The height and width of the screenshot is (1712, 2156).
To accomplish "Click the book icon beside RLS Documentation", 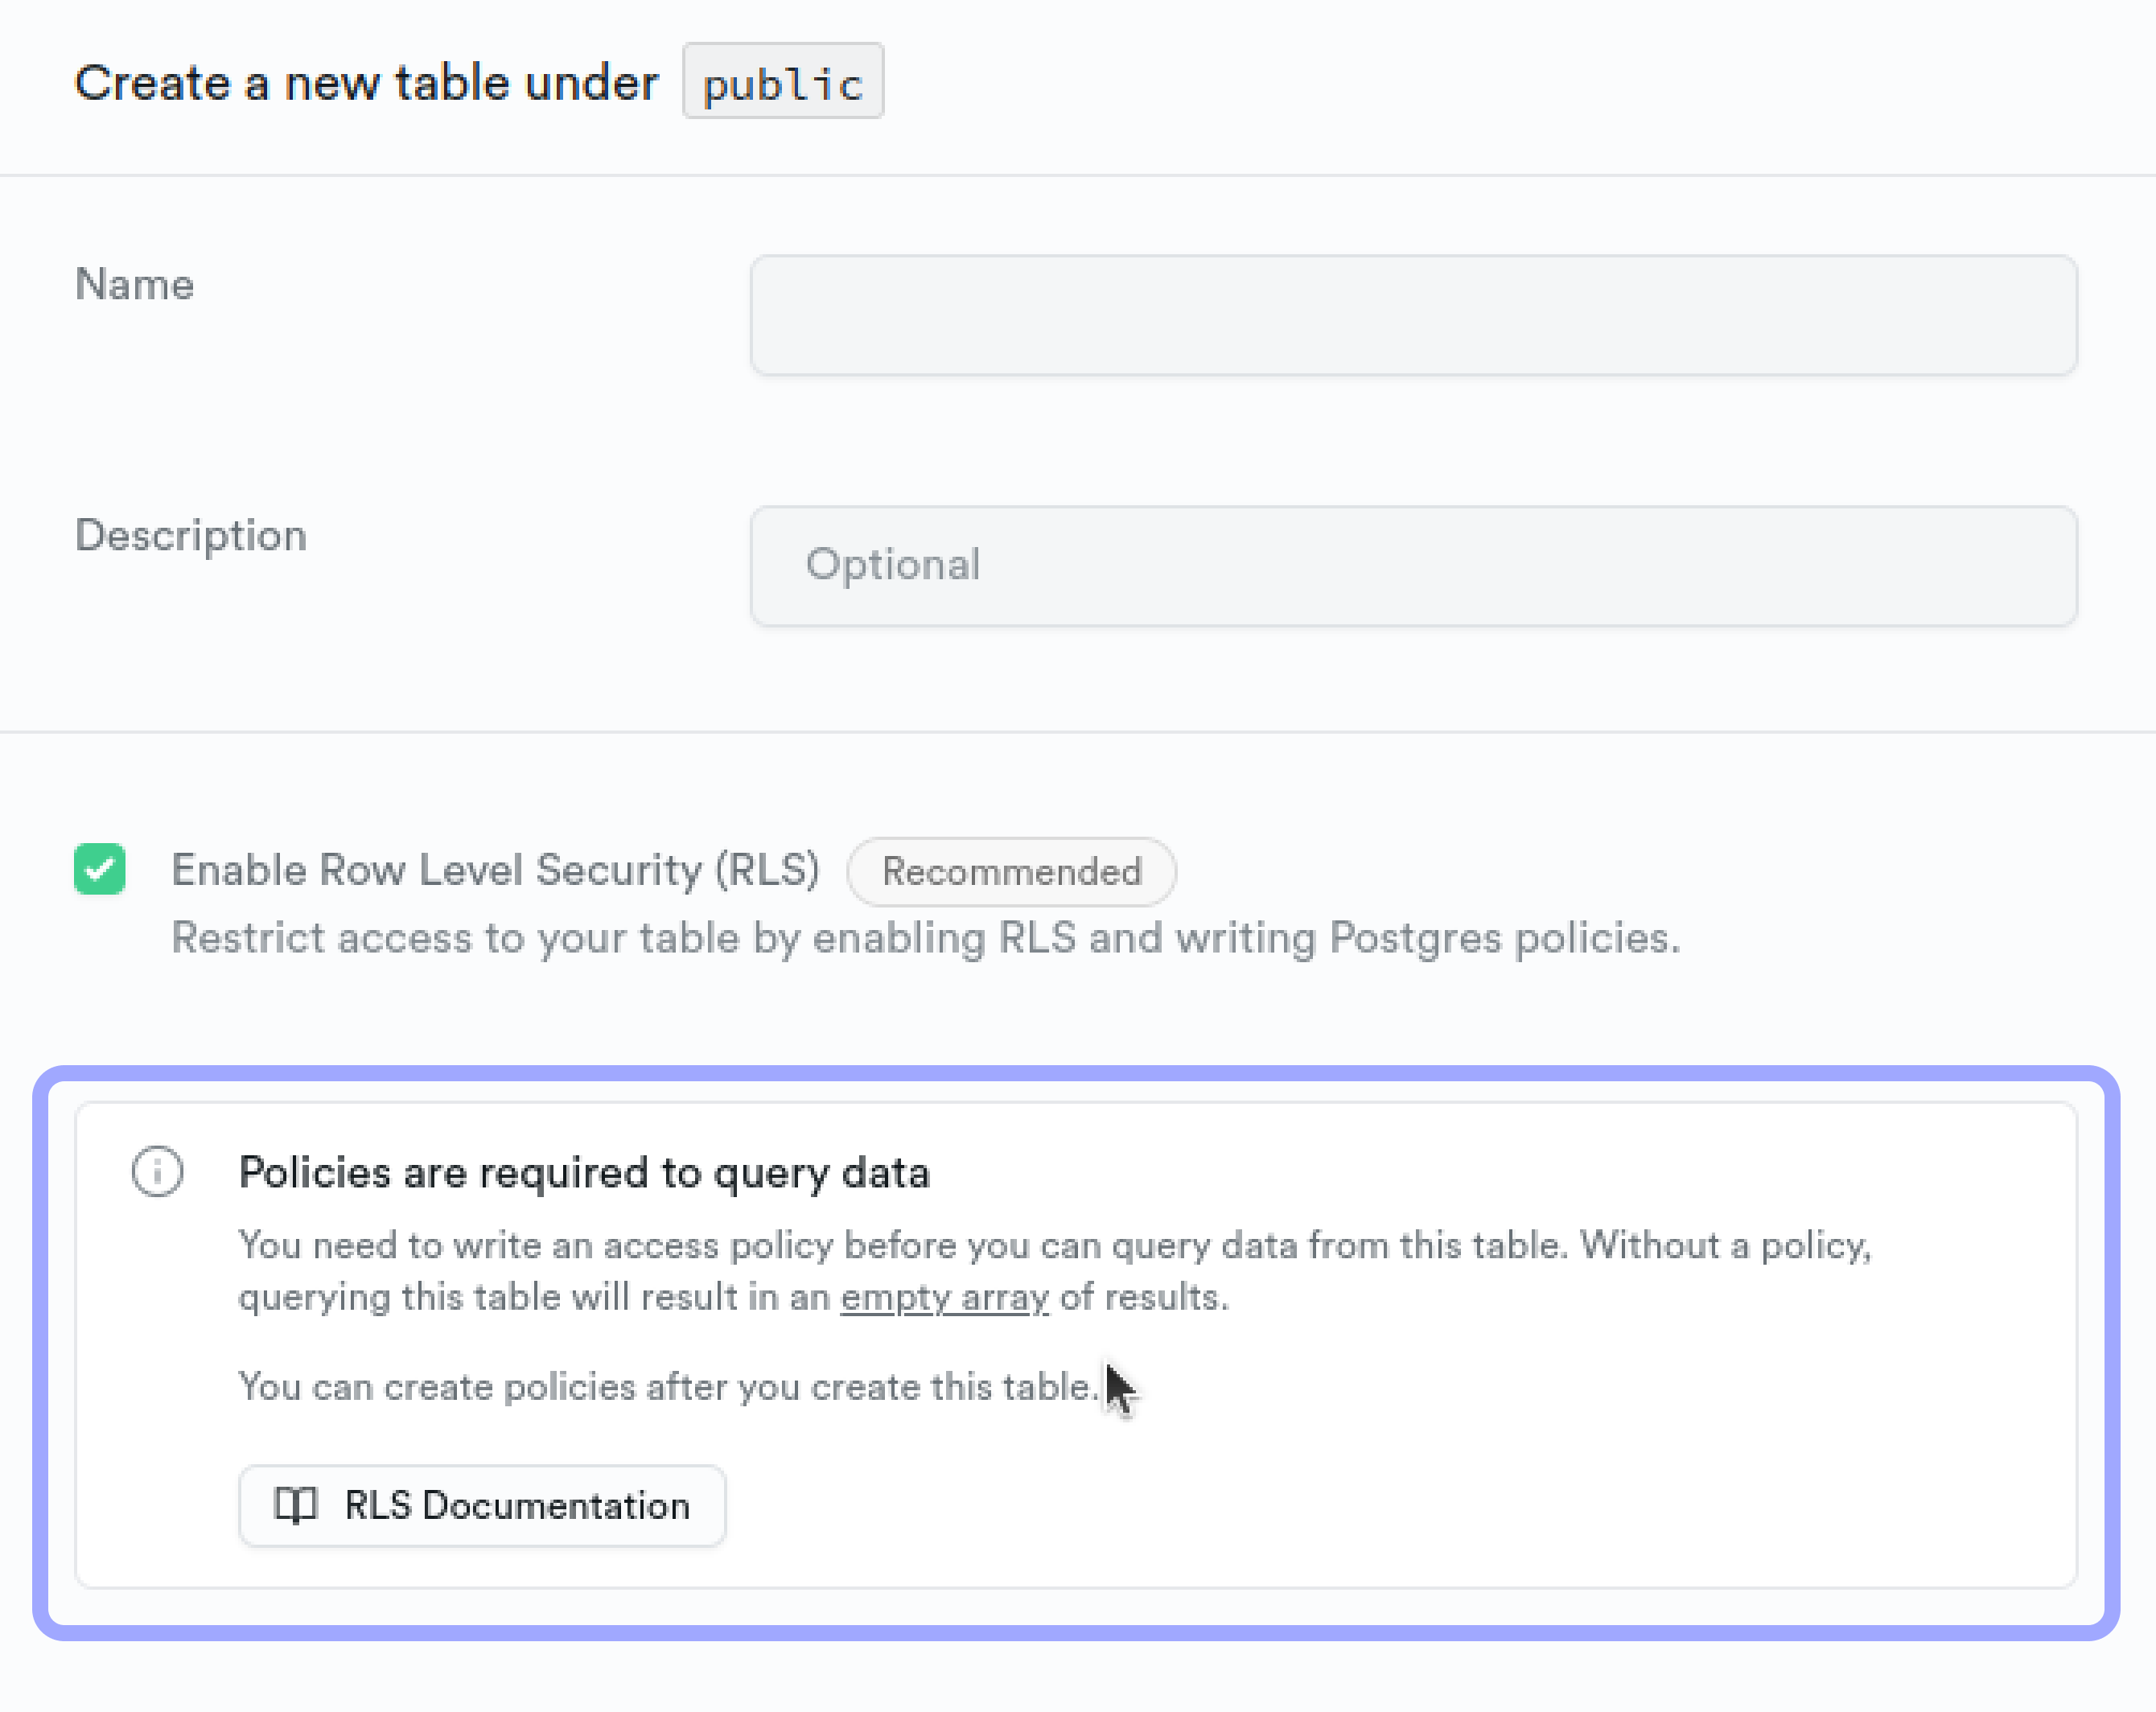I will pos(296,1505).
